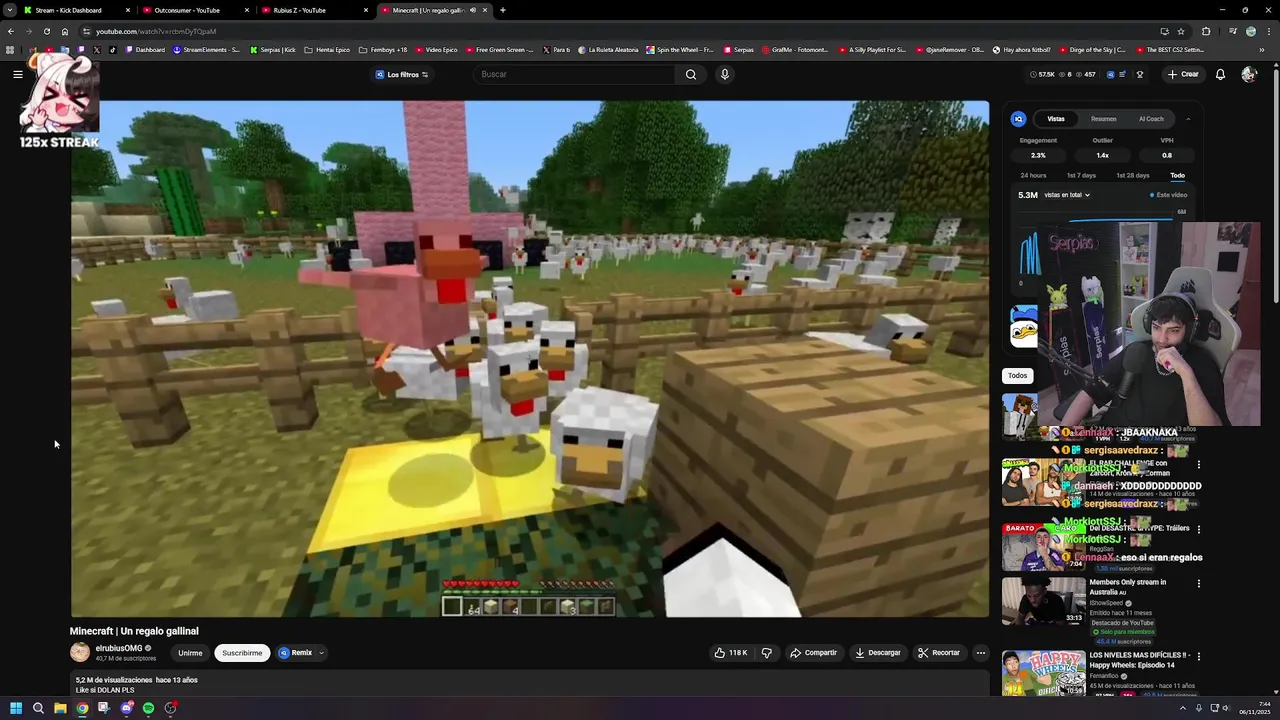Viewport: 1280px width, 720px height.
Task: Open vistas en total dropdown
Action: pos(1067,195)
